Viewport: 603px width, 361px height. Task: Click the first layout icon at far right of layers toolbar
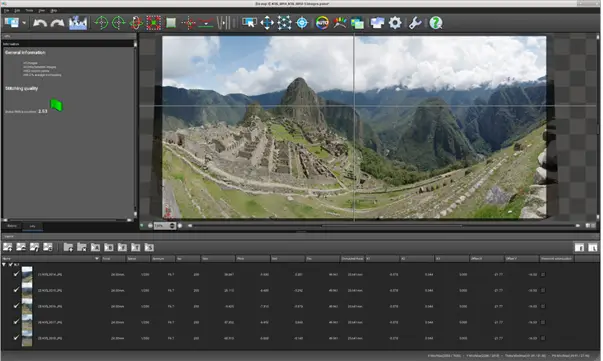tap(579, 248)
